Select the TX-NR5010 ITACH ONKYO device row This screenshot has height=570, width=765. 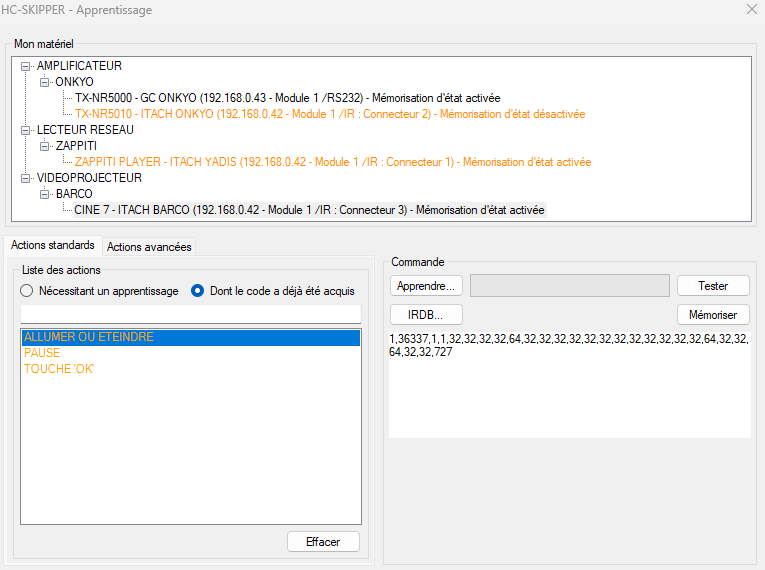click(x=330, y=114)
